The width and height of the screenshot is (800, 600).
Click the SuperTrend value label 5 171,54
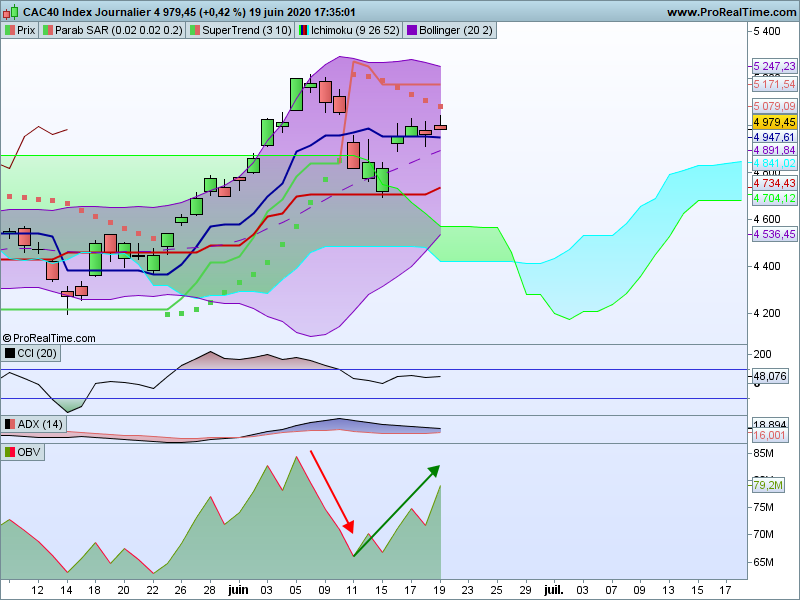click(x=774, y=84)
